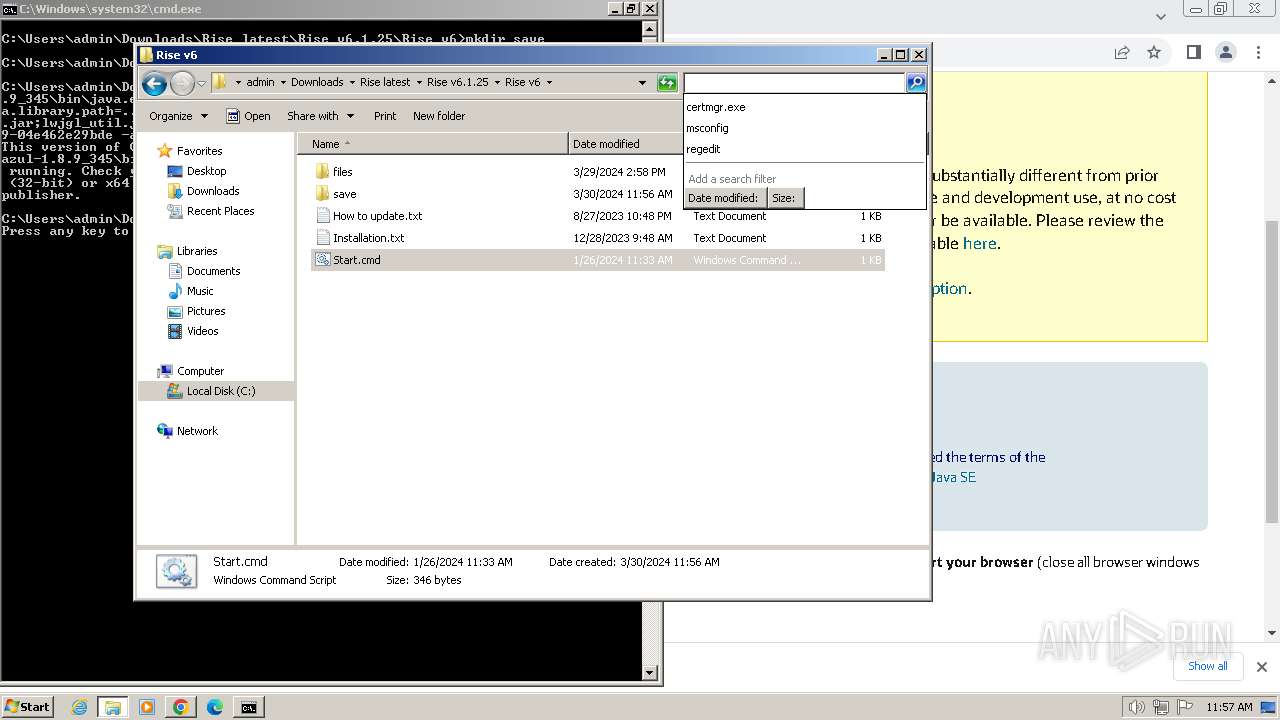The height and width of the screenshot is (720, 1280).
Task: Select the Start.cmd script icon
Action: click(322, 260)
